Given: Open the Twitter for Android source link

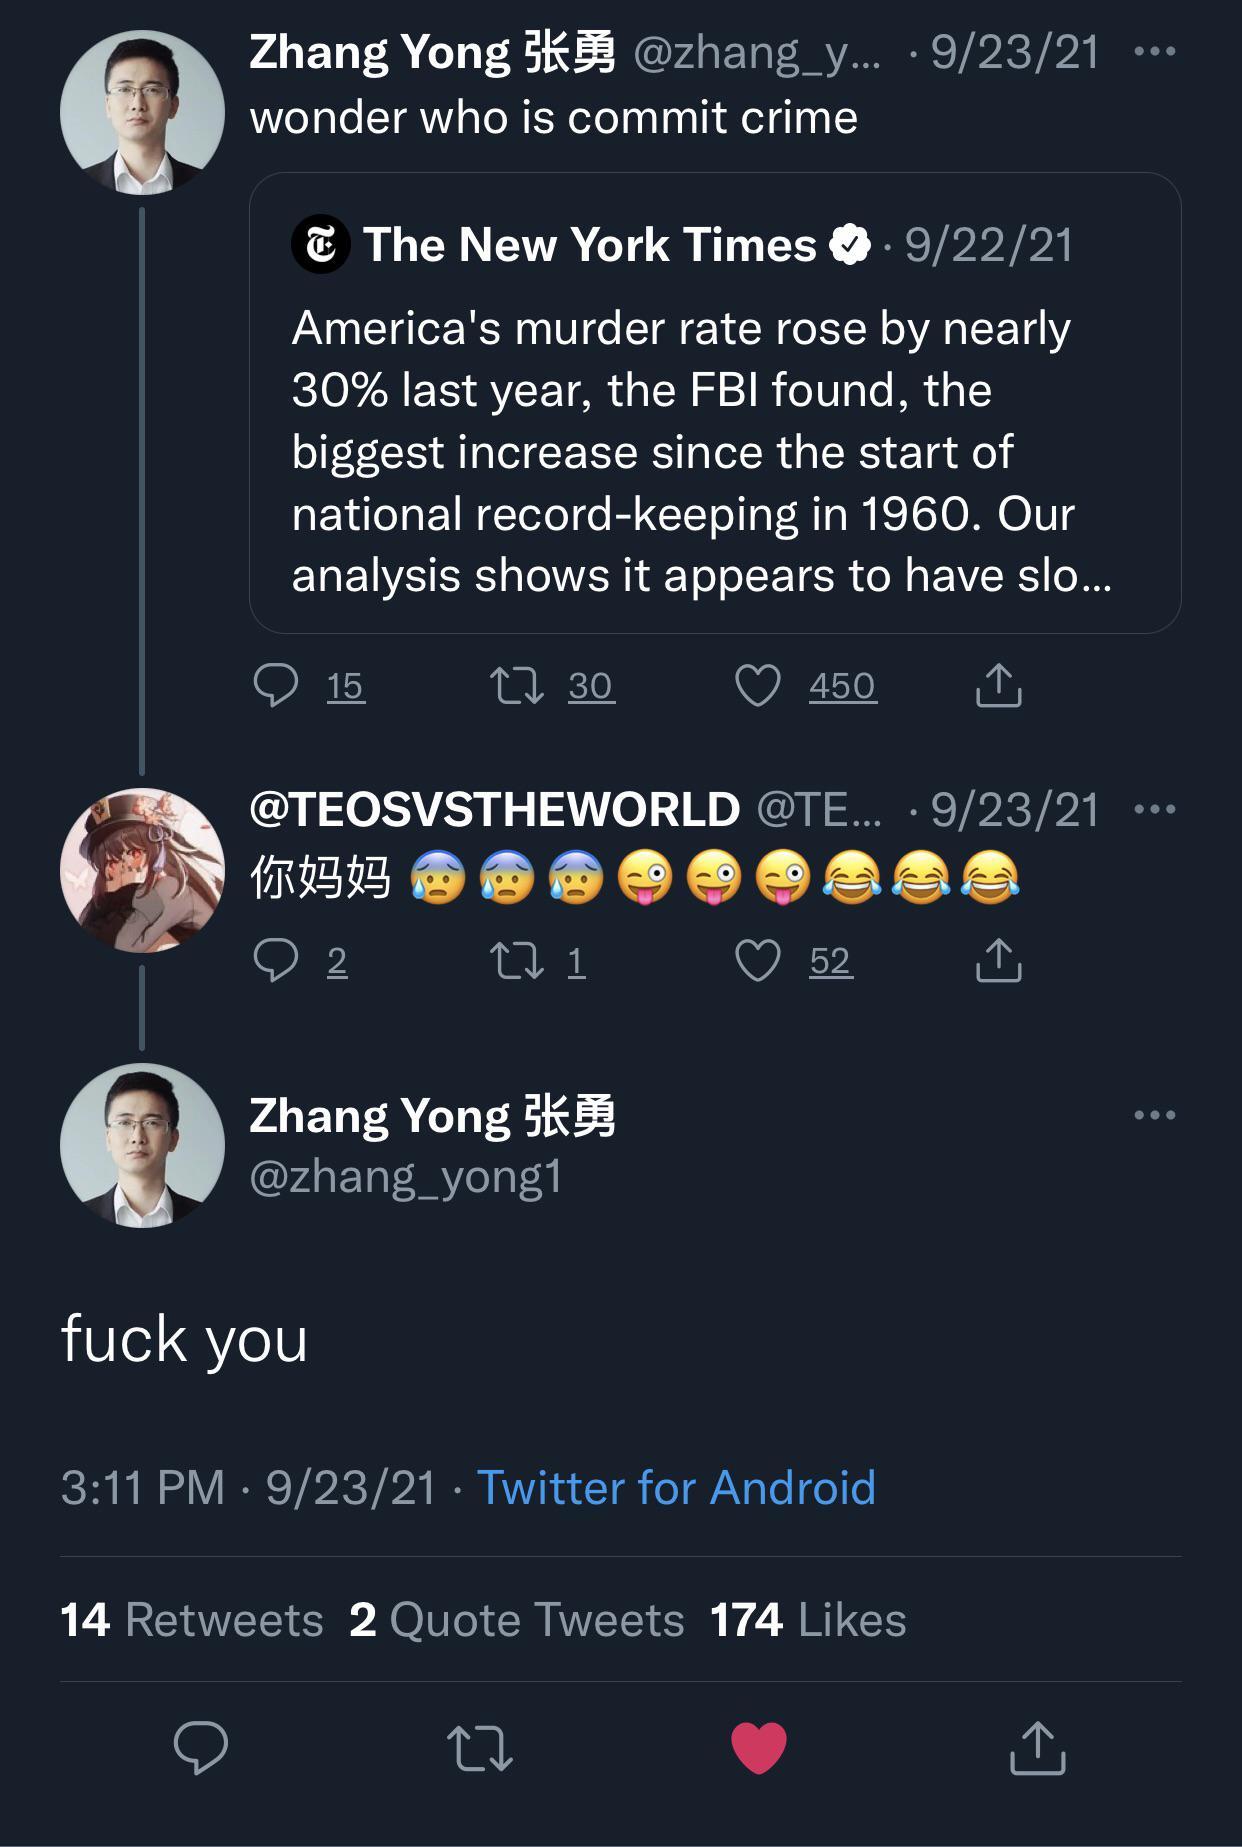Looking at the screenshot, I should (676, 1487).
